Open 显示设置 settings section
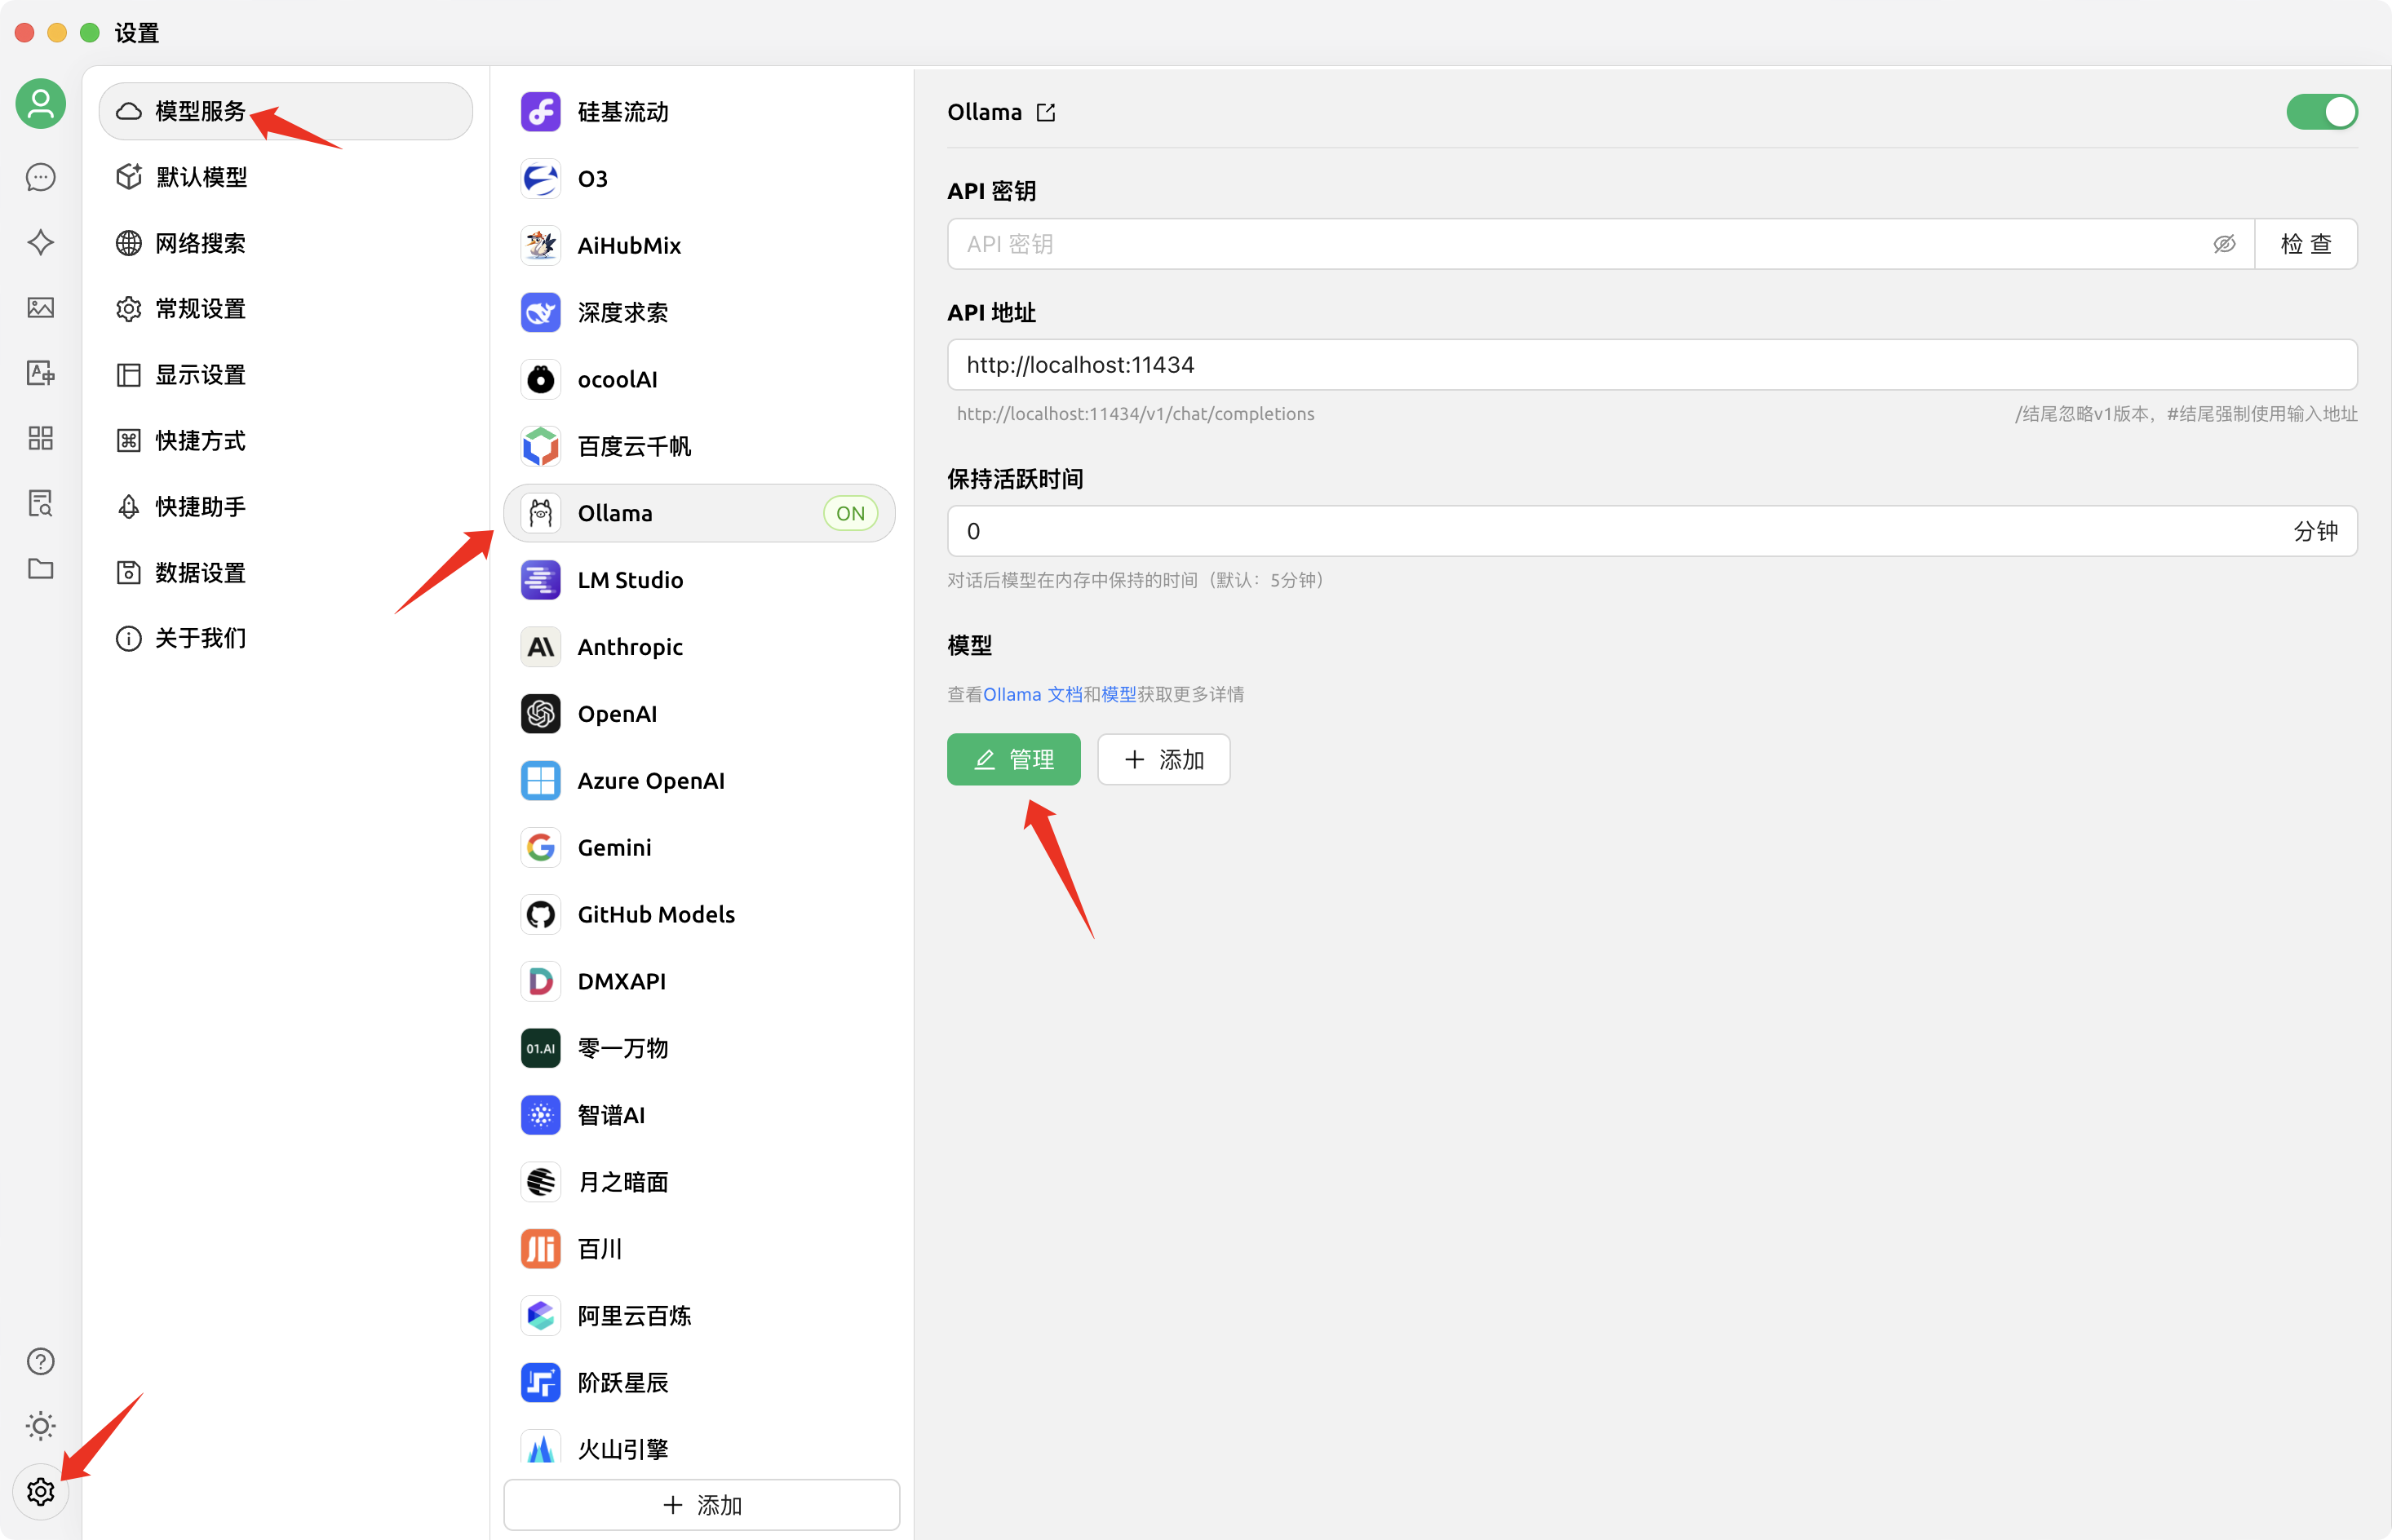The height and width of the screenshot is (1540, 2392). pyautogui.click(x=285, y=375)
